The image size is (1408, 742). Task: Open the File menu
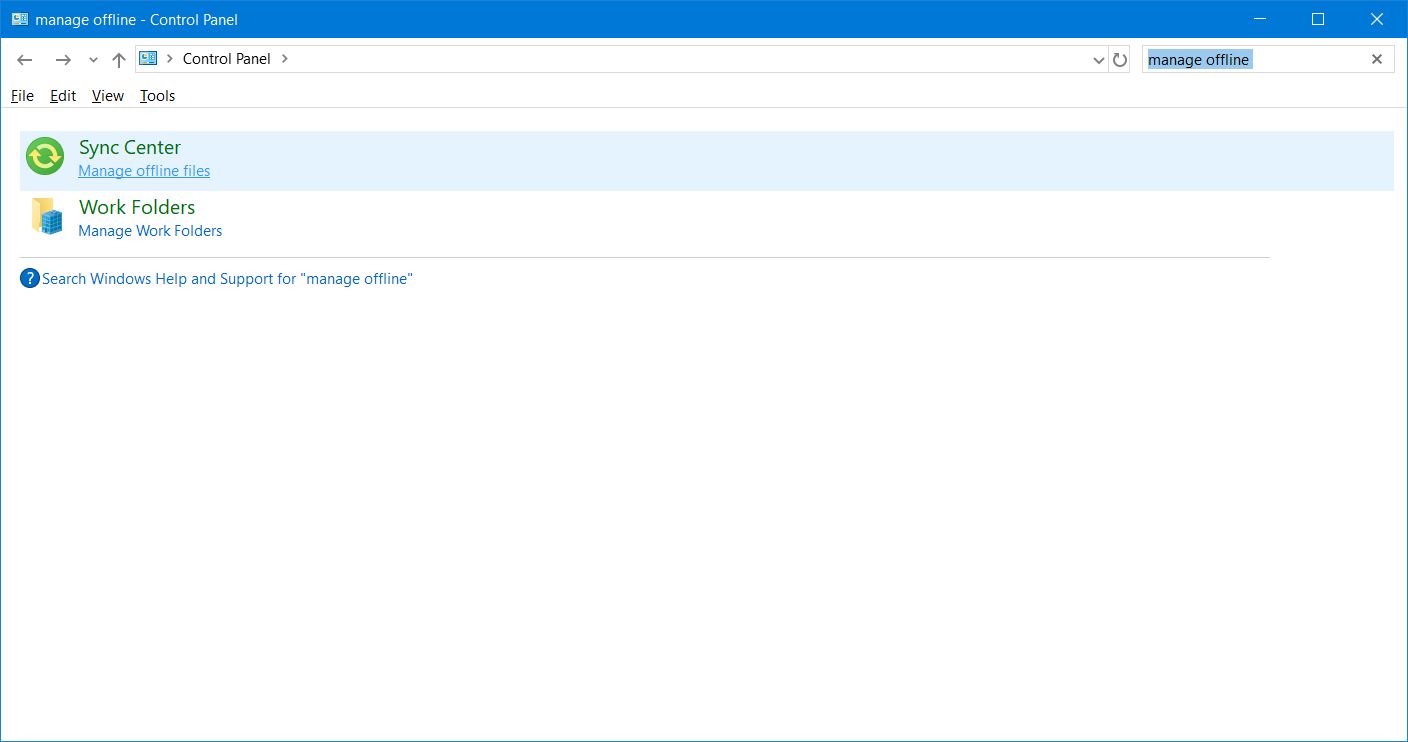click(x=22, y=96)
